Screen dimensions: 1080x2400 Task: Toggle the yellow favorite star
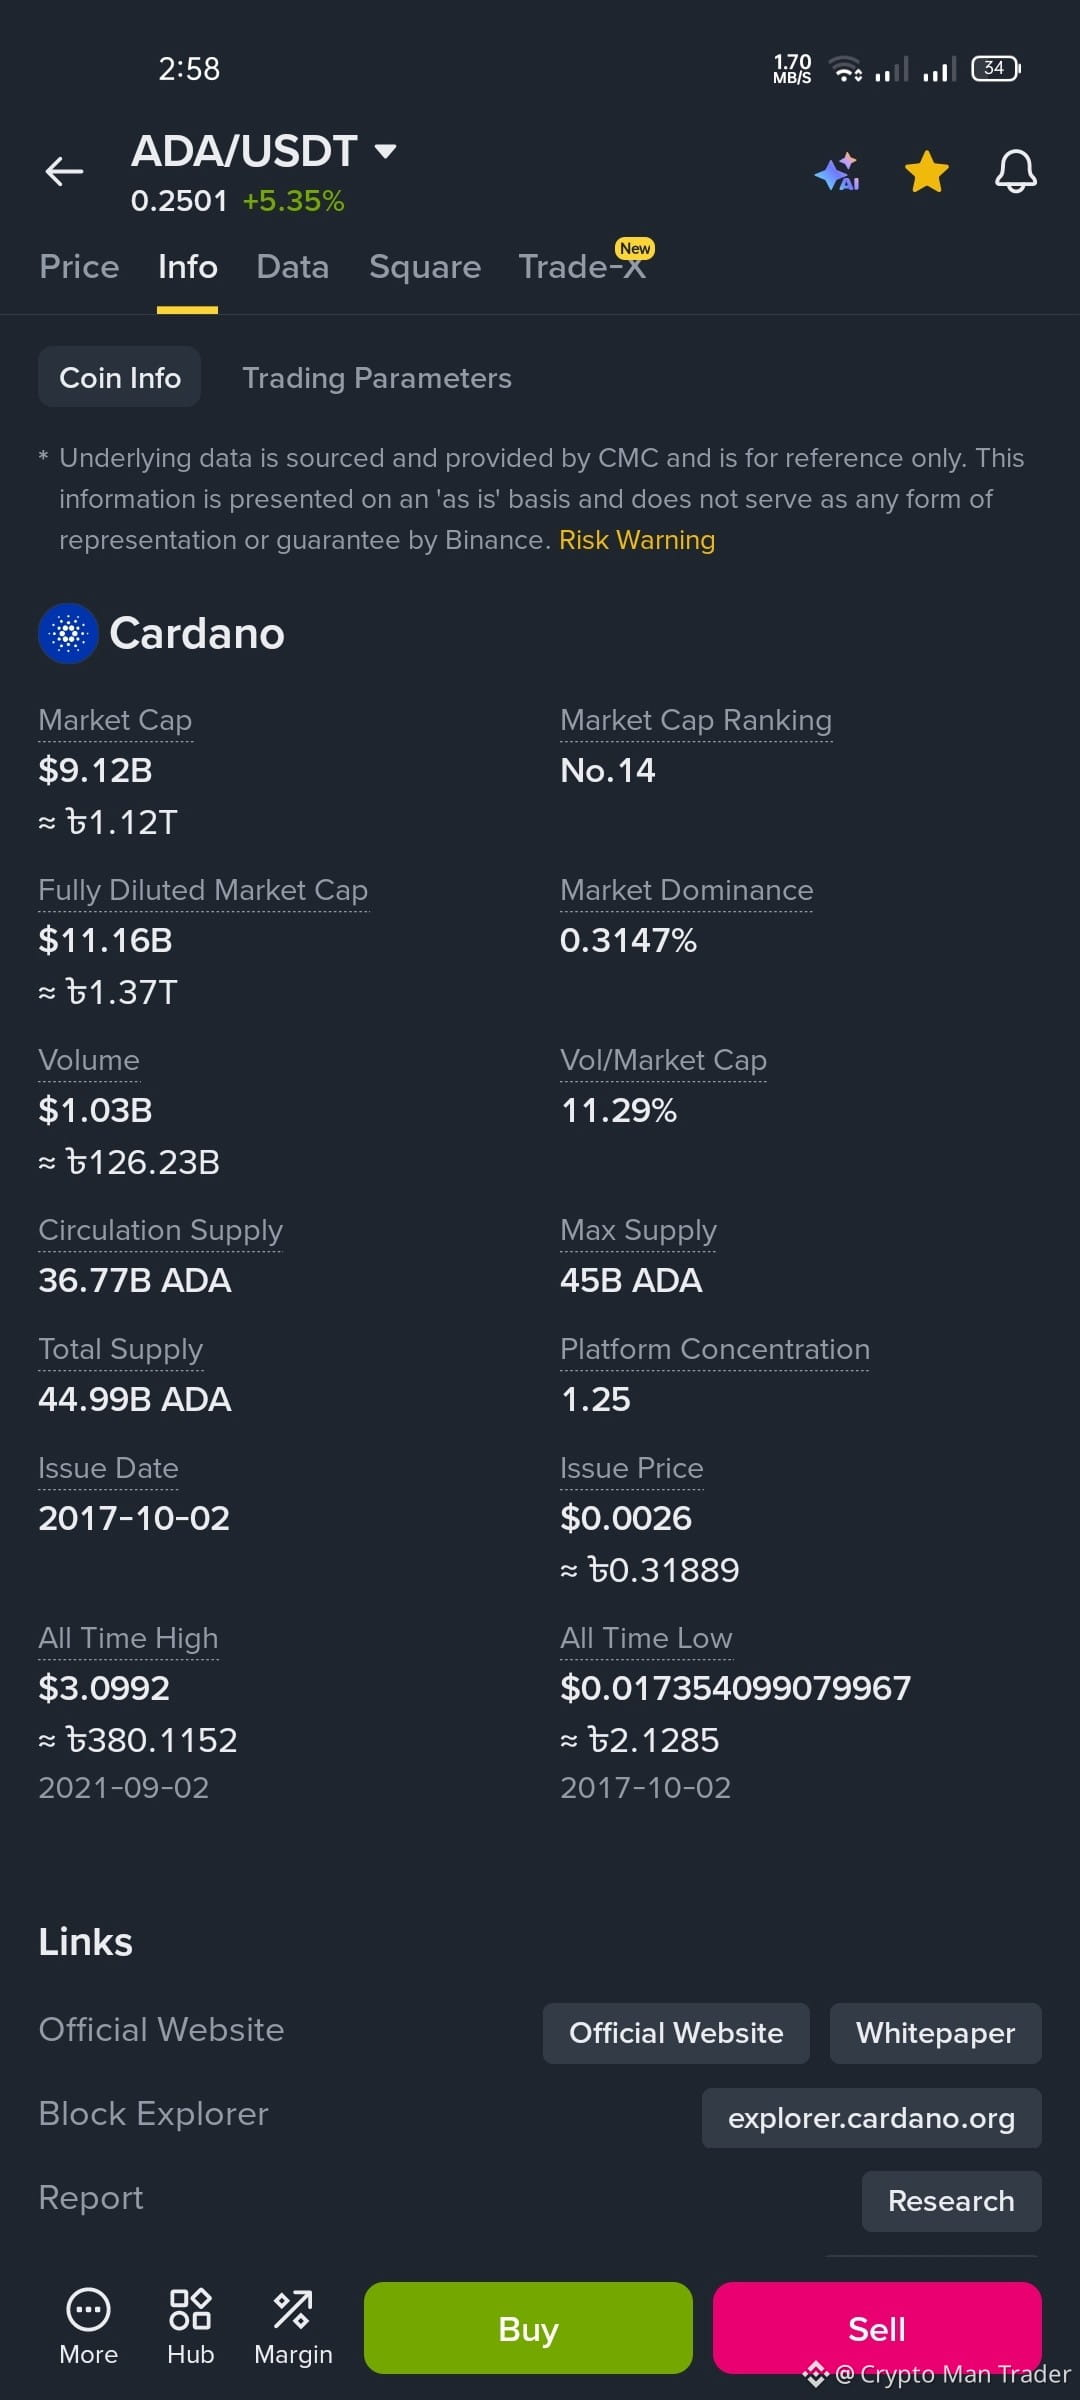point(927,172)
